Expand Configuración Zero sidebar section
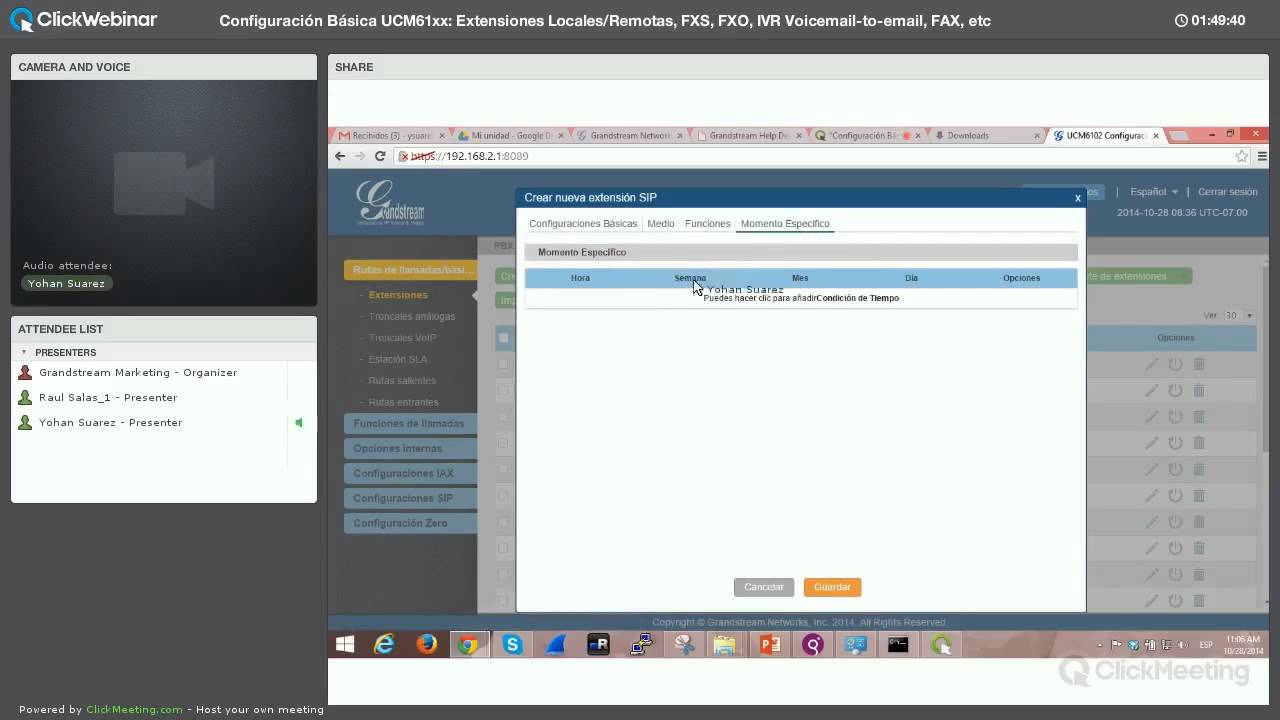Screen dimensions: 1280x720 [x=410, y=523]
